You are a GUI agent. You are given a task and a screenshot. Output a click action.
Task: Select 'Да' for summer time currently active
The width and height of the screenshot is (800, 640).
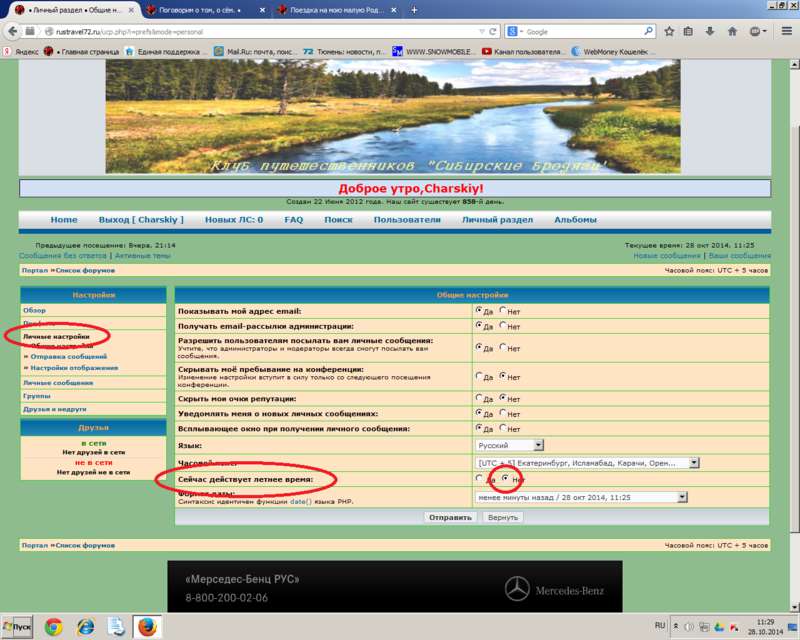click(479, 479)
